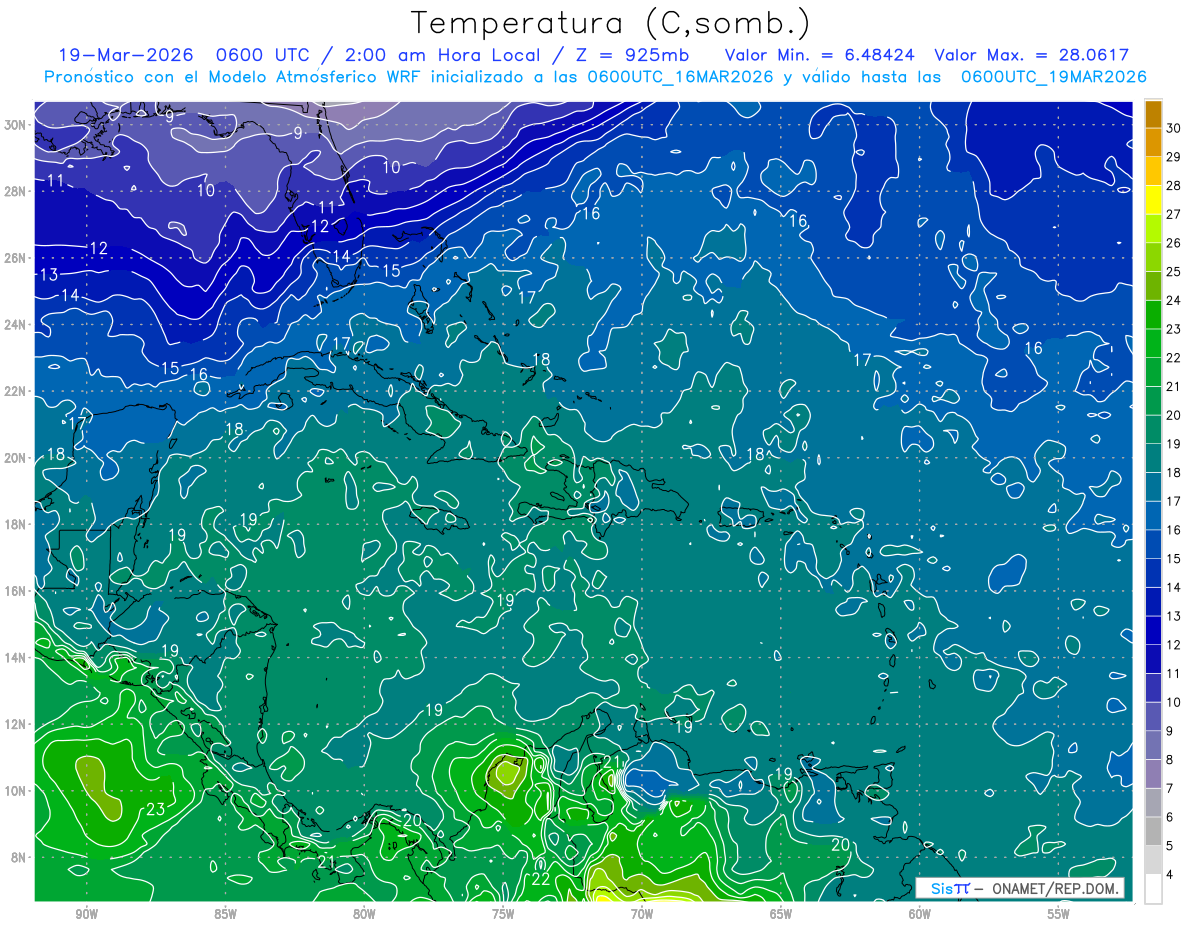
Task: Click the '30N' latitude axis label
Action: 15,125
